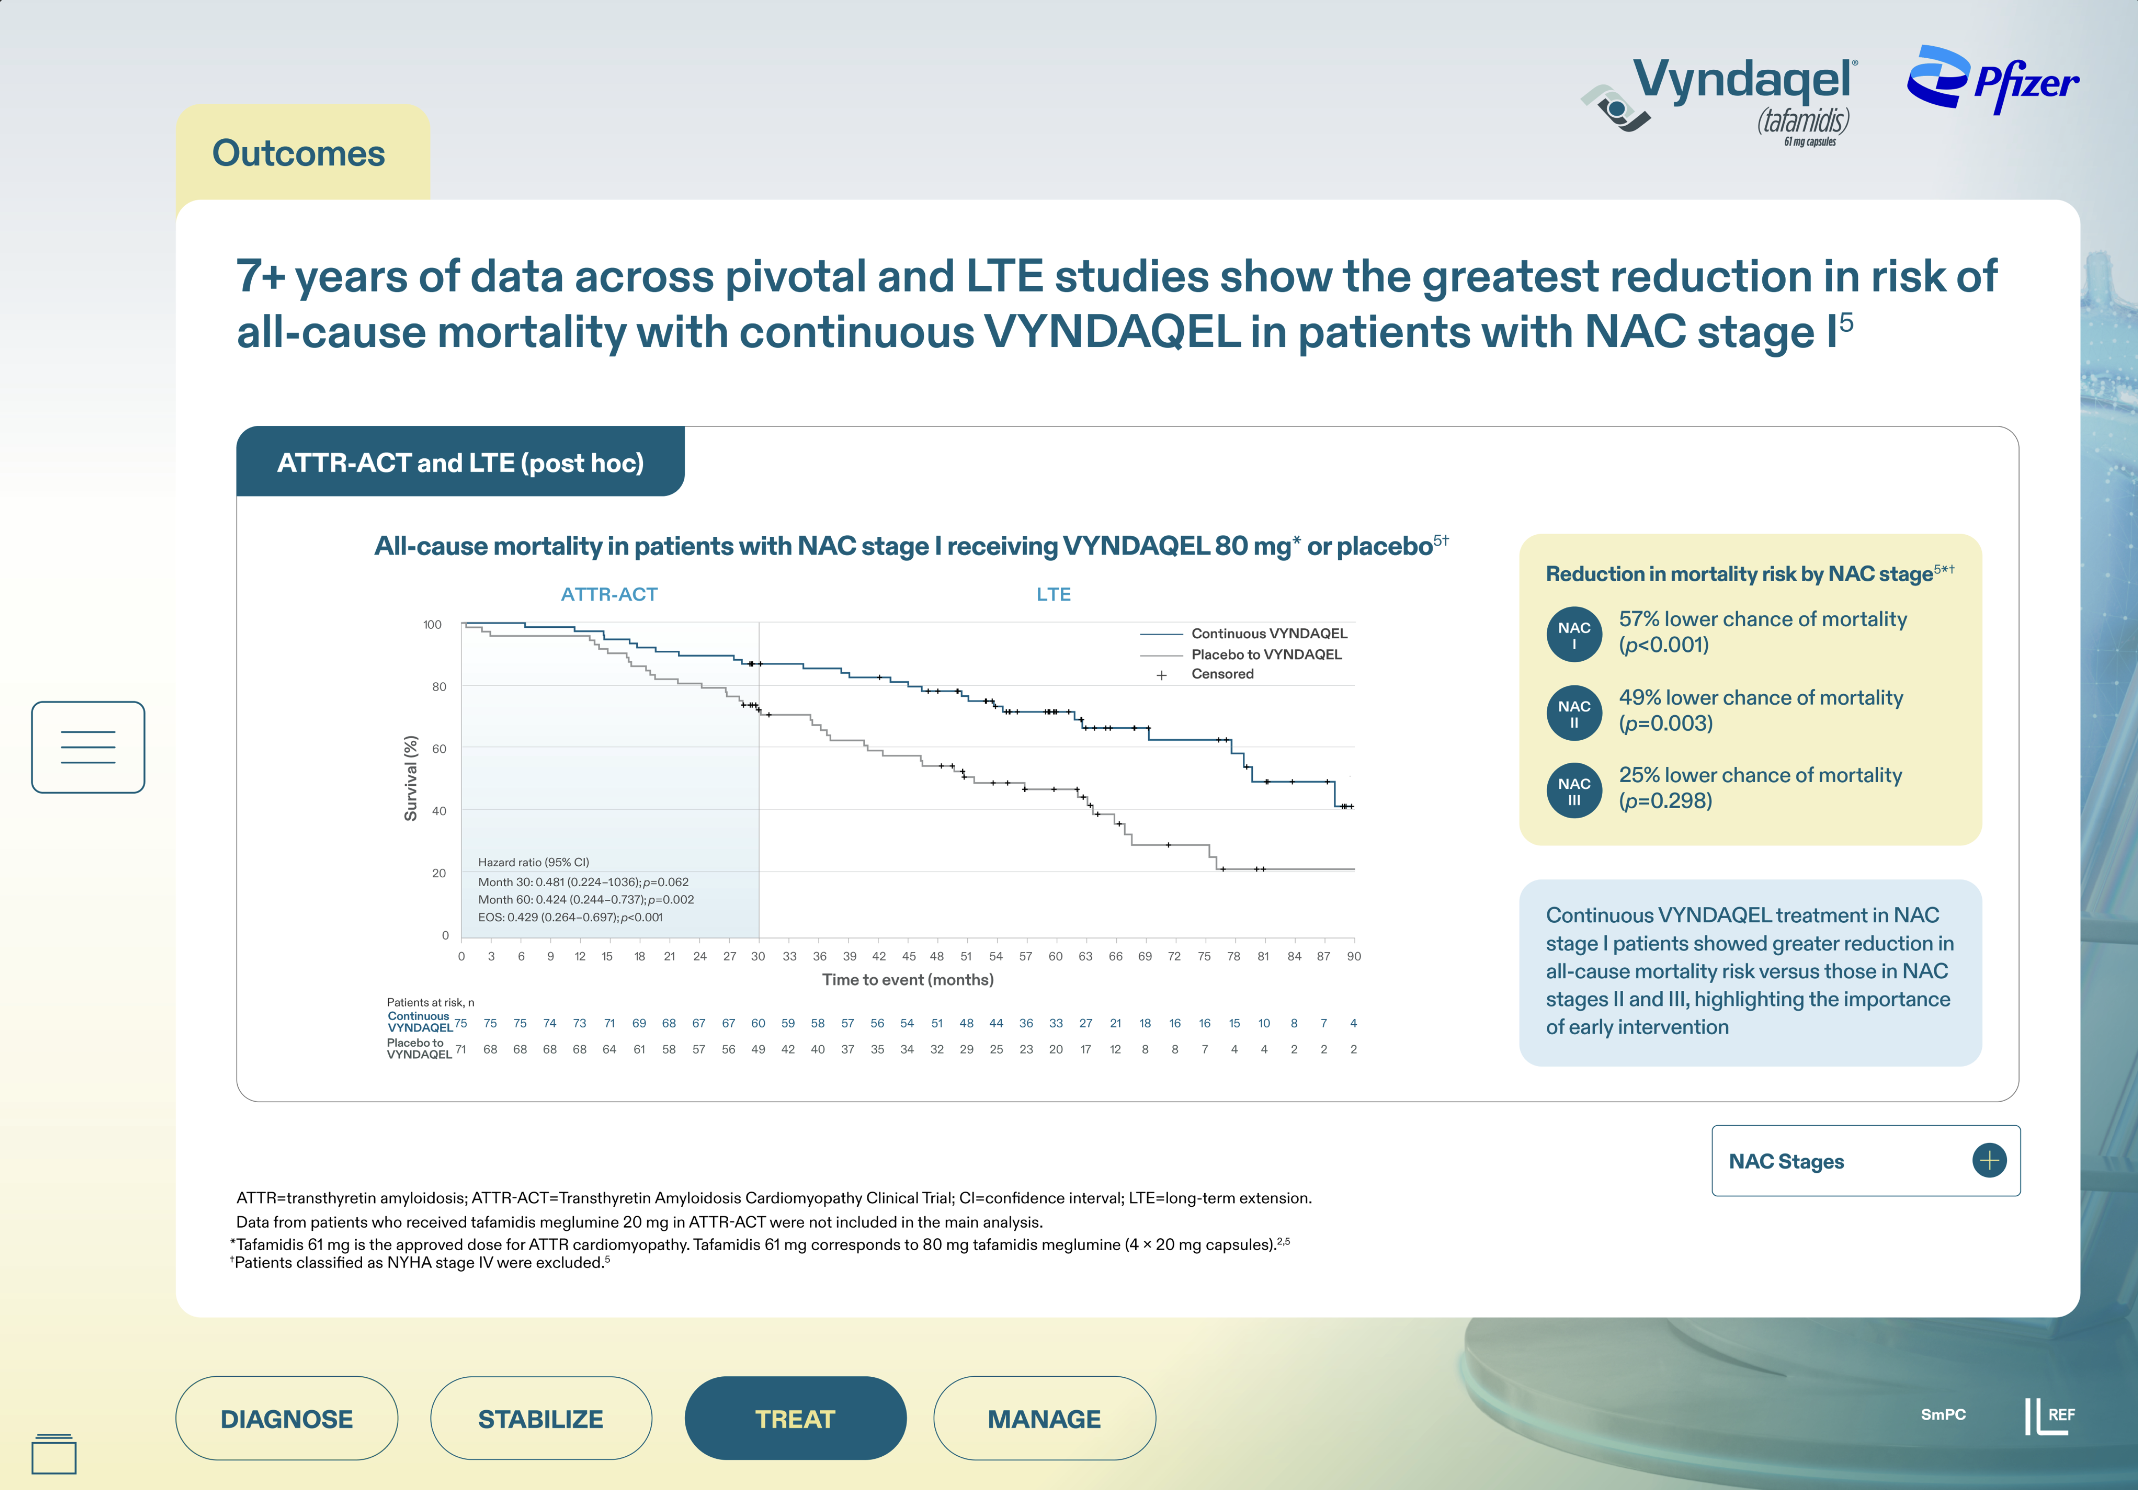
Task: Click the Placebo to VYNDAQEL legend entry
Action: 1265,654
